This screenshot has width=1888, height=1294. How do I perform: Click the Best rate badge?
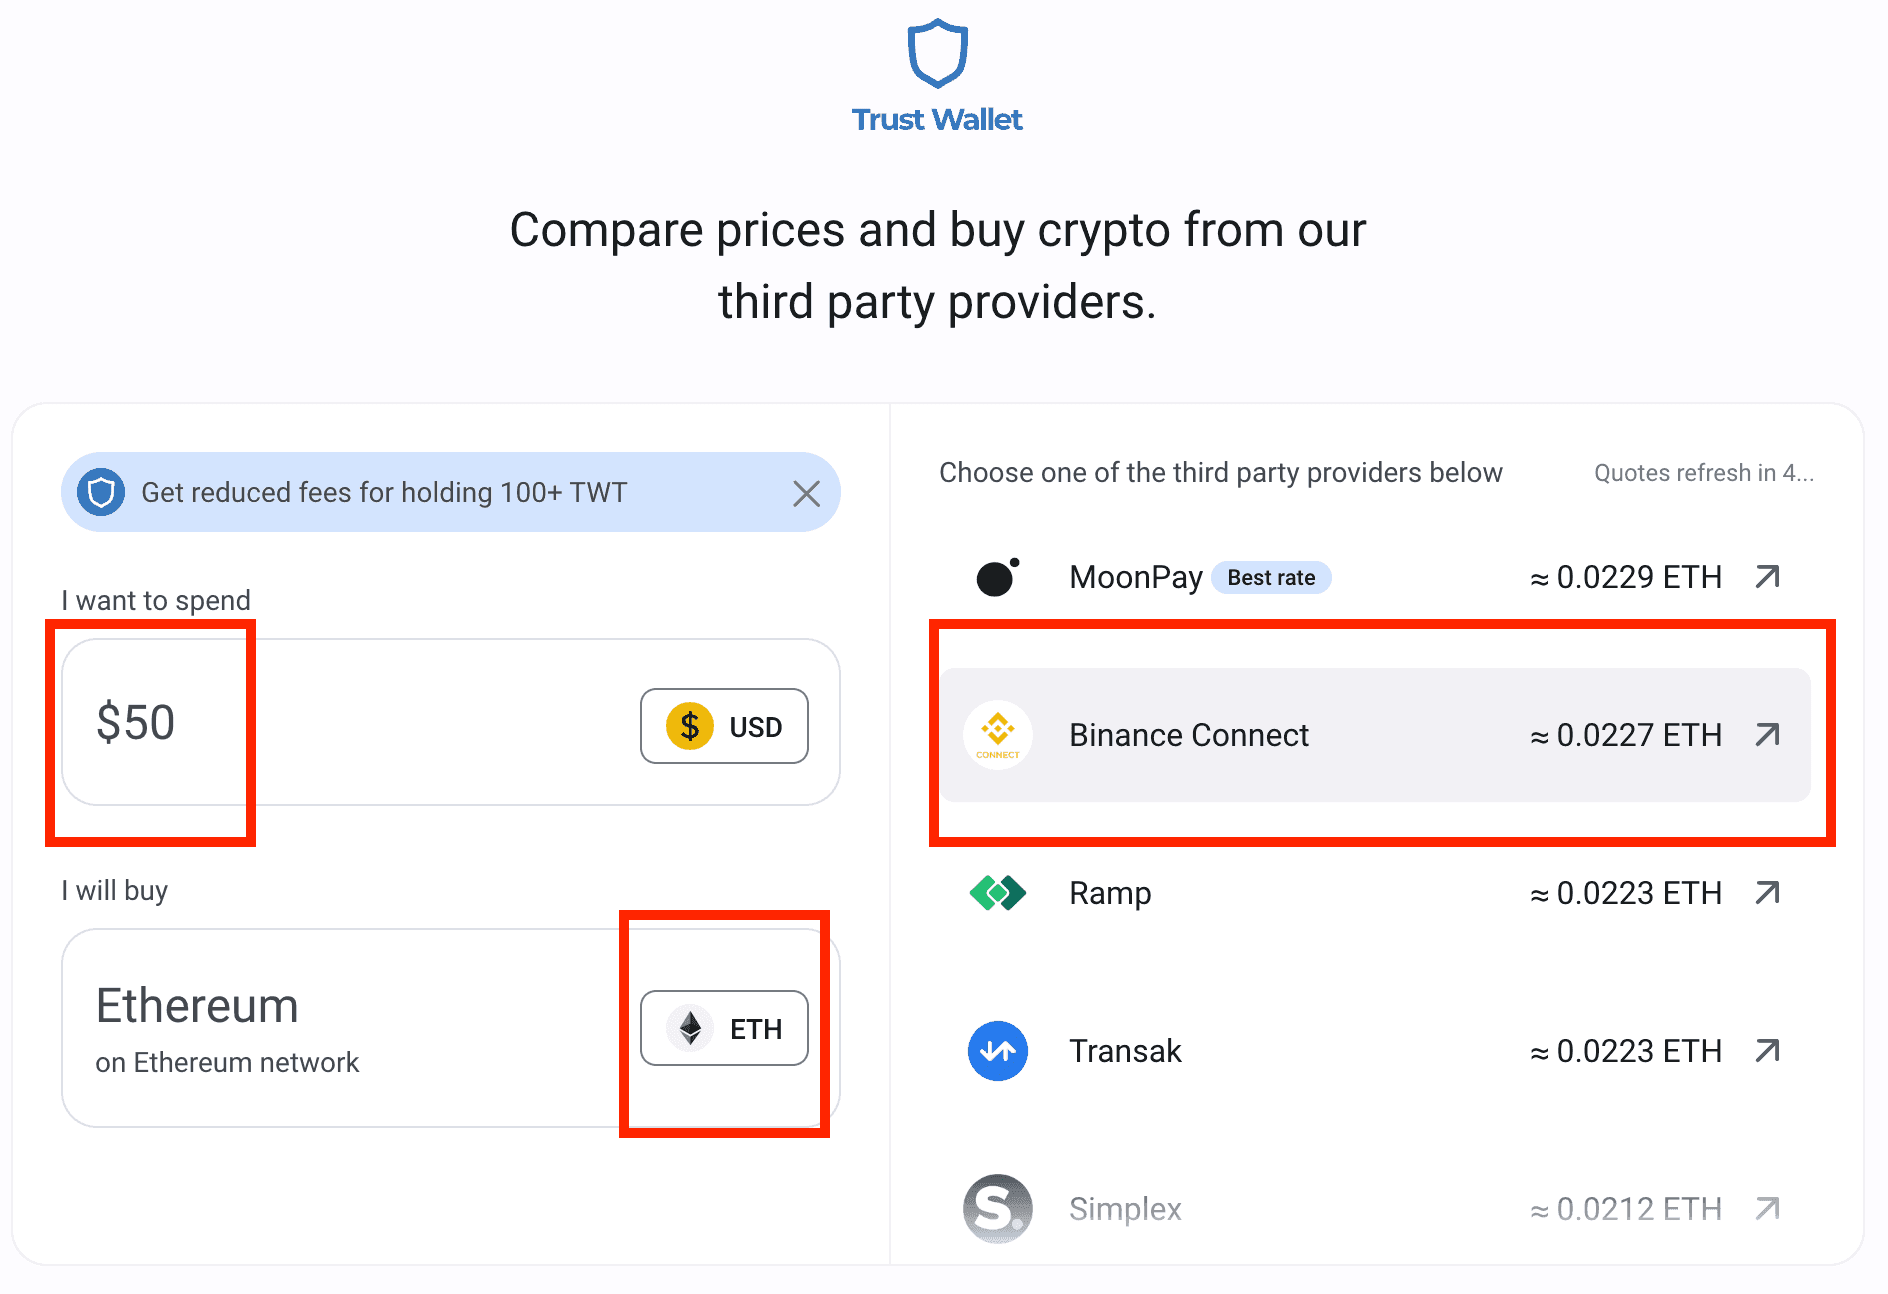(x=1271, y=577)
